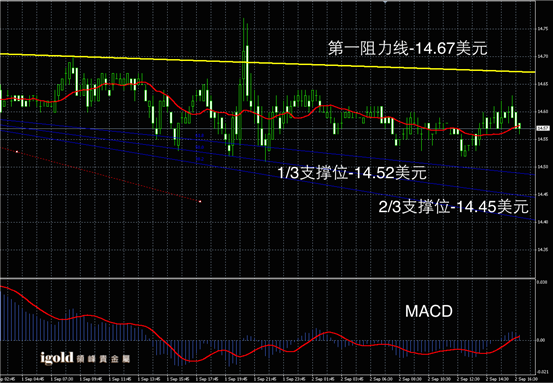Click the 2/3支撑位-14.45美元 text label
The height and width of the screenshot is (383, 553).
tap(454, 206)
